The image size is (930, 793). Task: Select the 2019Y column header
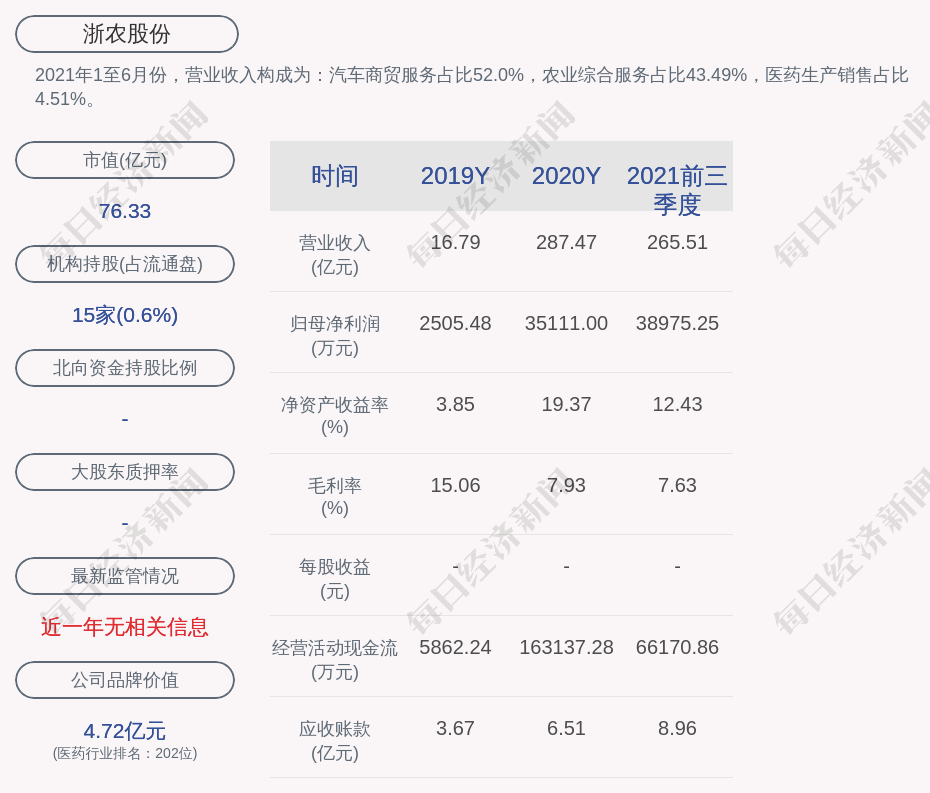pos(455,176)
